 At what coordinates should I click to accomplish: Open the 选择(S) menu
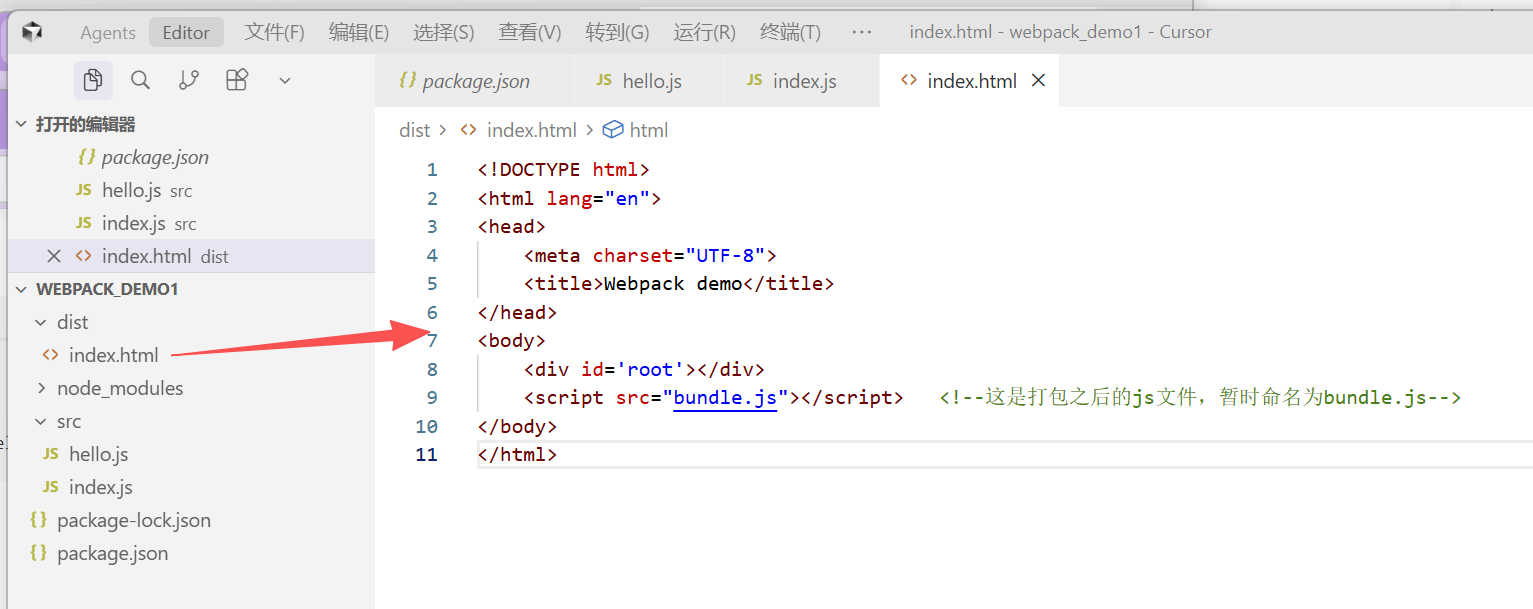click(443, 32)
